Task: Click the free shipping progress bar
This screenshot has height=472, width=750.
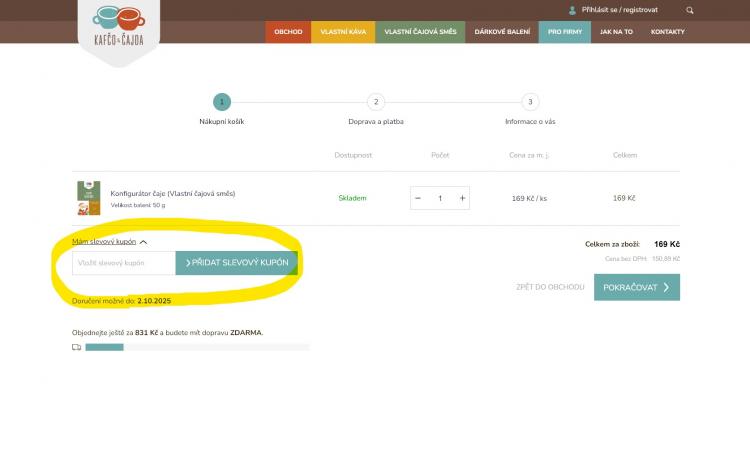Action: [197, 347]
